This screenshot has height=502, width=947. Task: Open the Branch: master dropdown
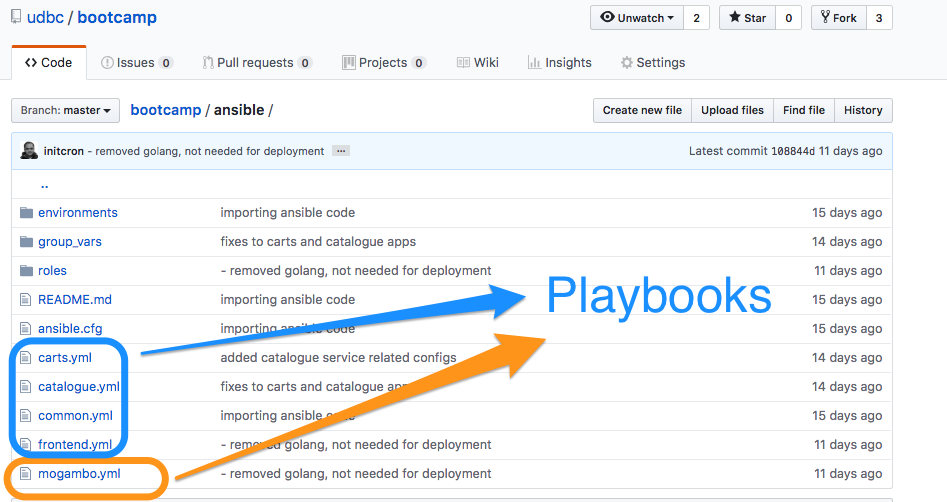point(65,111)
